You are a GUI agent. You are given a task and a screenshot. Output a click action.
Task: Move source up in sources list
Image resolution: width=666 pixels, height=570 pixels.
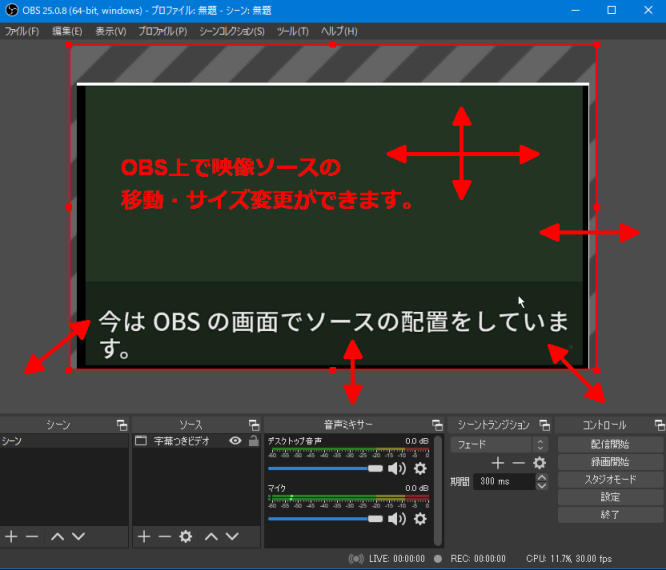(211, 536)
